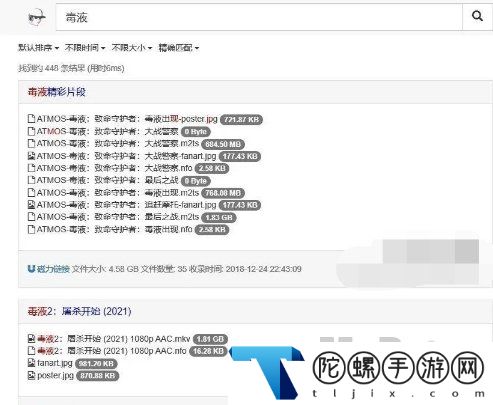Click video icon beside 1080p.AAC.mkv
493x405 pixels.
pyautogui.click(x=31, y=339)
